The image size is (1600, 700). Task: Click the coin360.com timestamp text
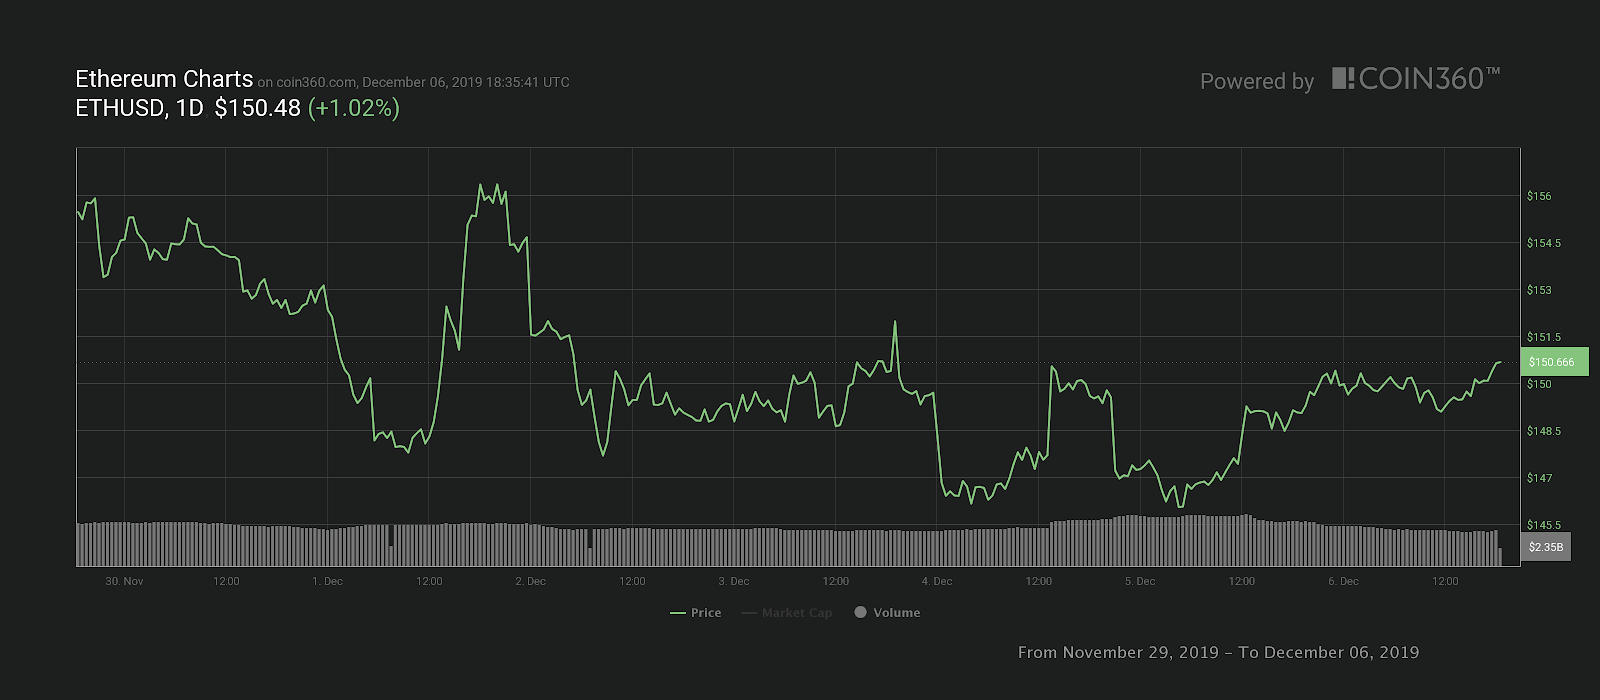pyautogui.click(x=414, y=83)
